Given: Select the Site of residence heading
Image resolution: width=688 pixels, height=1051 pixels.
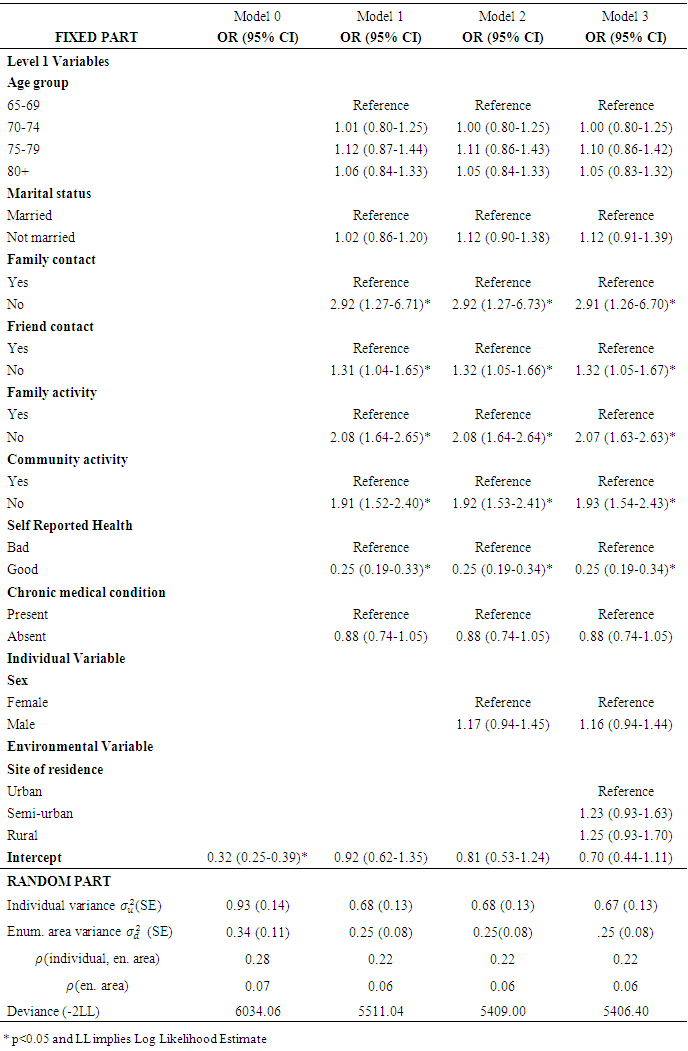Looking at the screenshot, I should (x=55, y=769).
